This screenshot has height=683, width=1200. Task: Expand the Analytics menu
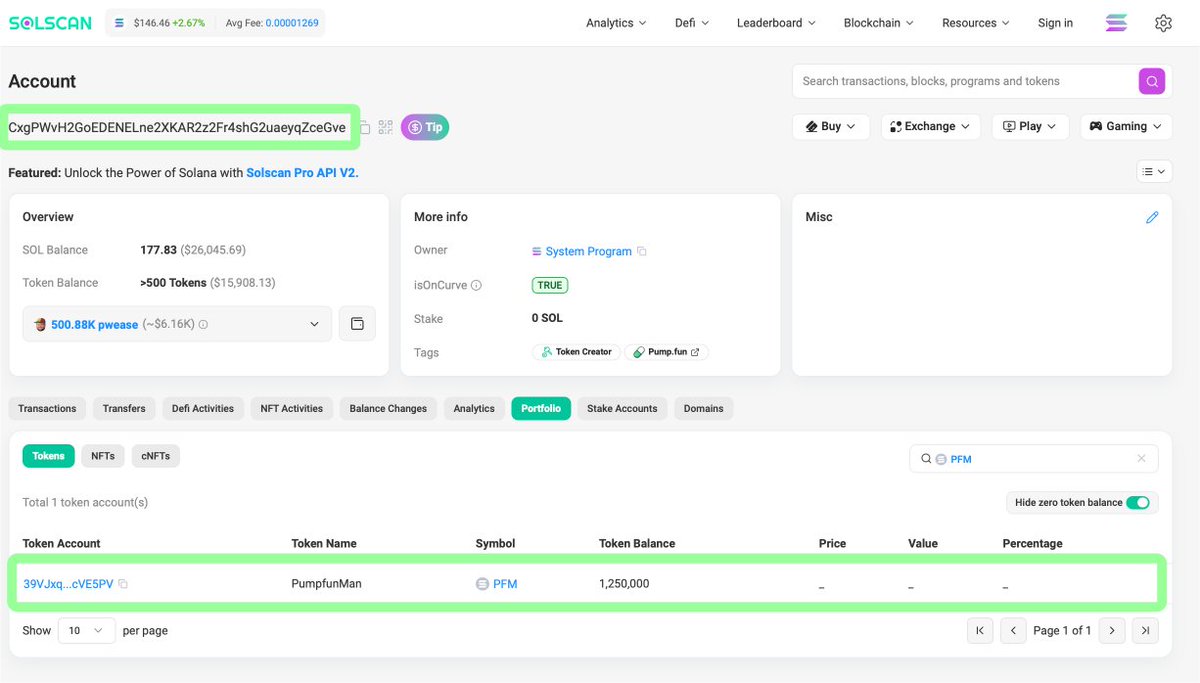click(x=616, y=23)
